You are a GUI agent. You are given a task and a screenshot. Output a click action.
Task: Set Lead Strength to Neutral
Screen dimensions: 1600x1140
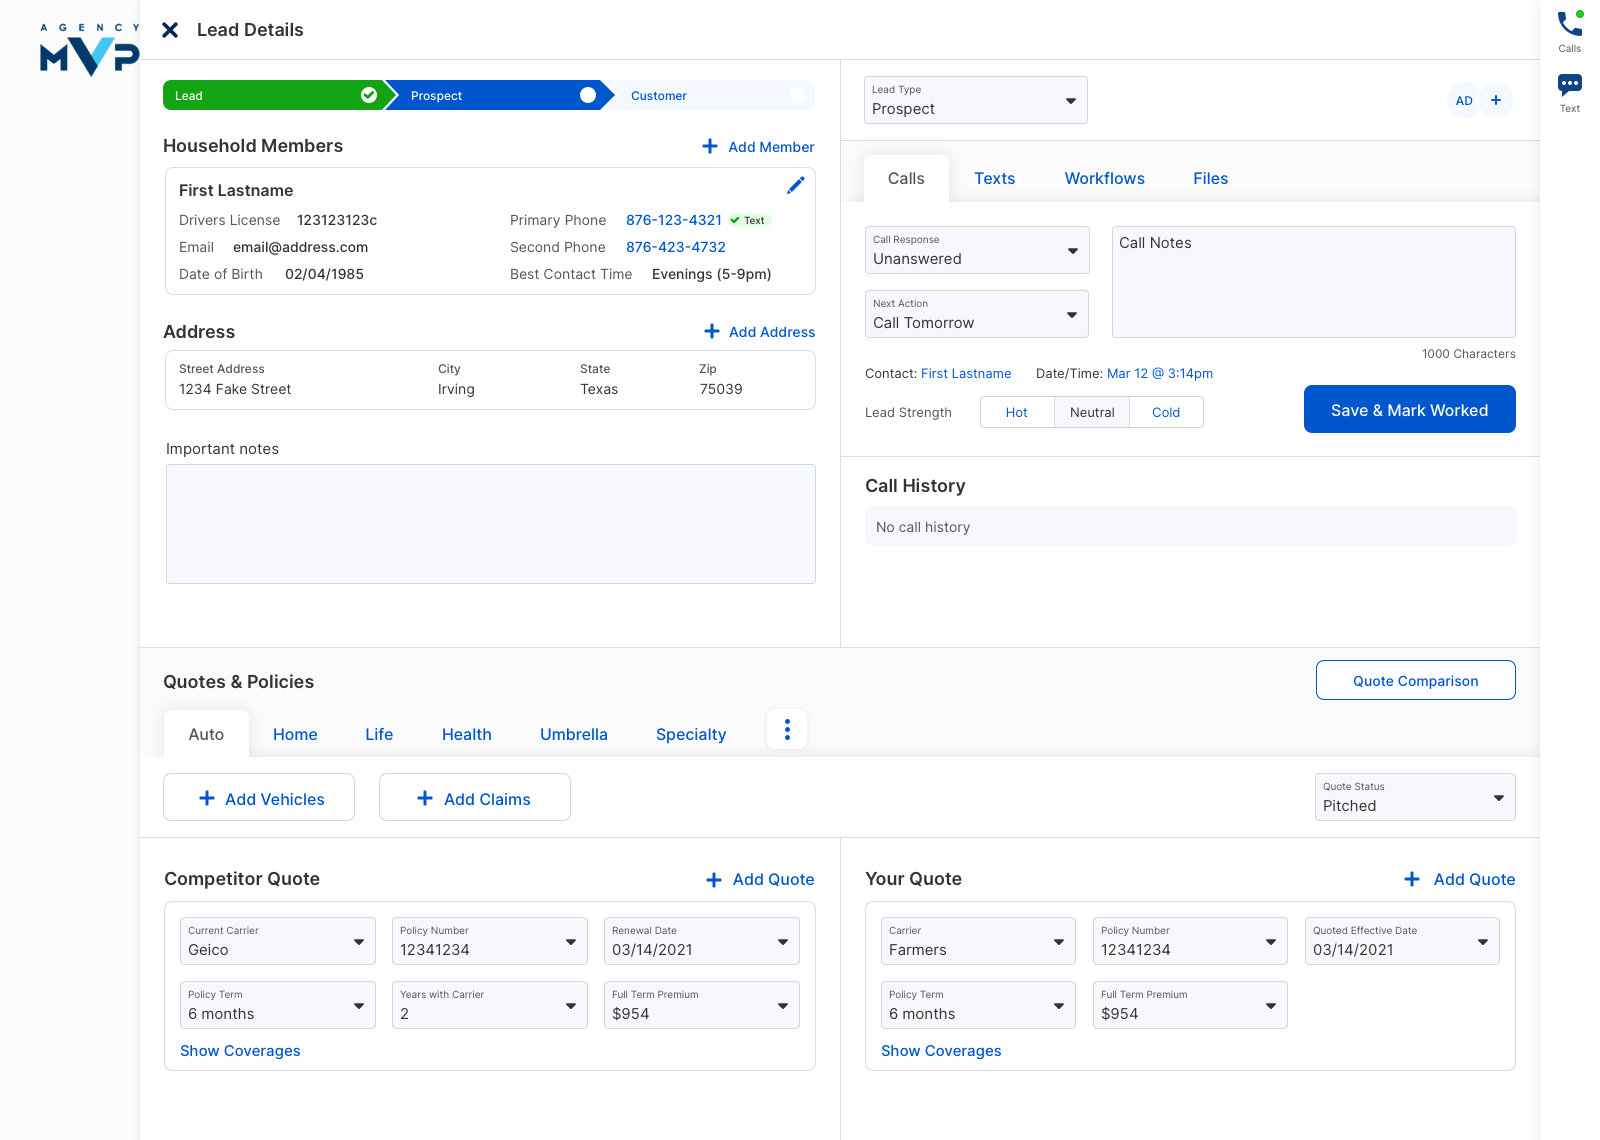1092,412
